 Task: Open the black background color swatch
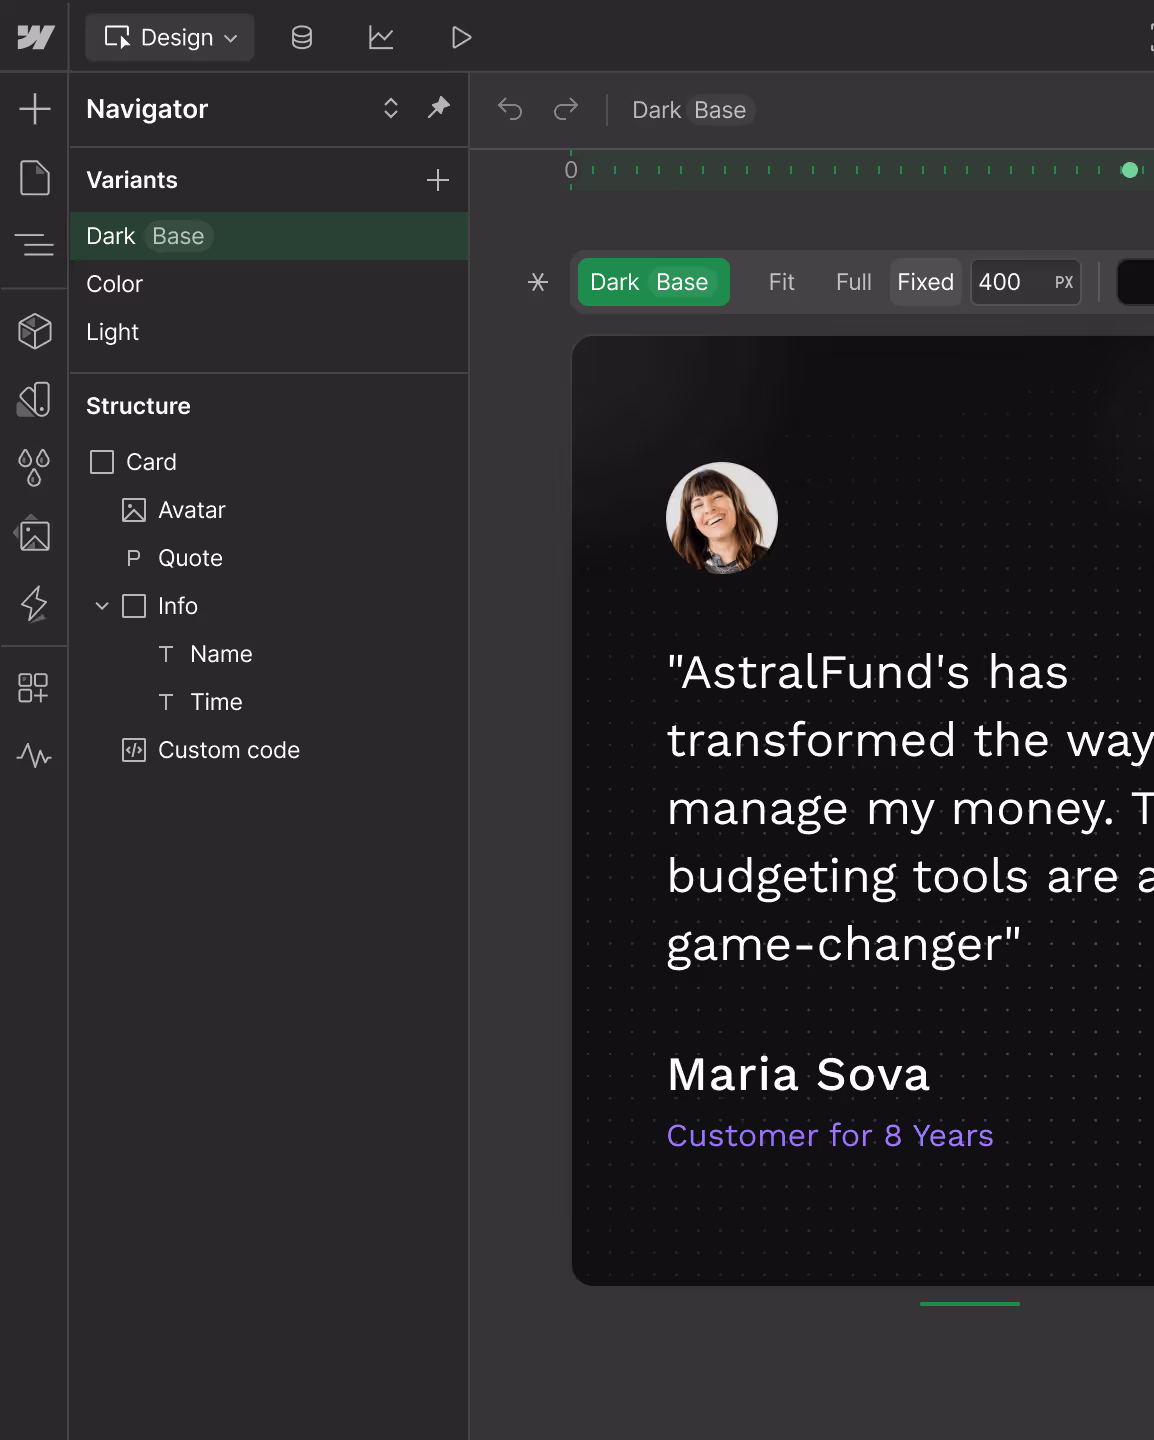click(x=1136, y=282)
